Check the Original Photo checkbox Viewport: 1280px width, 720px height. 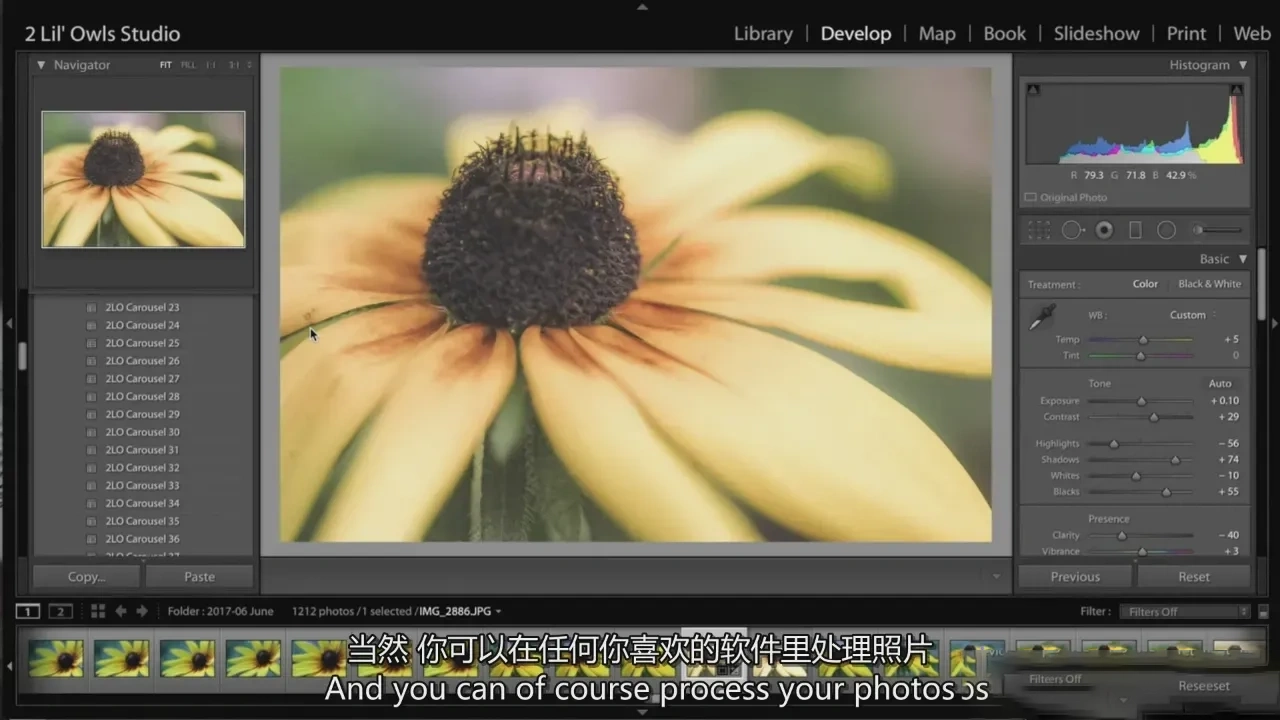coord(1031,197)
